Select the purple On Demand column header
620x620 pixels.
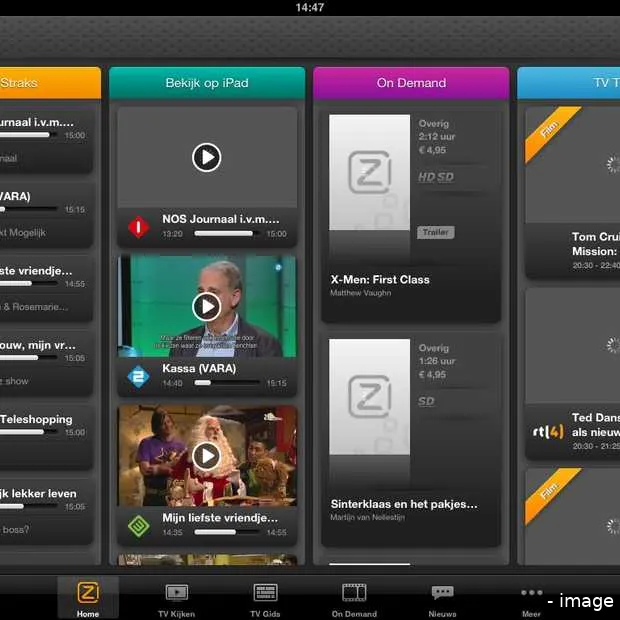click(411, 83)
